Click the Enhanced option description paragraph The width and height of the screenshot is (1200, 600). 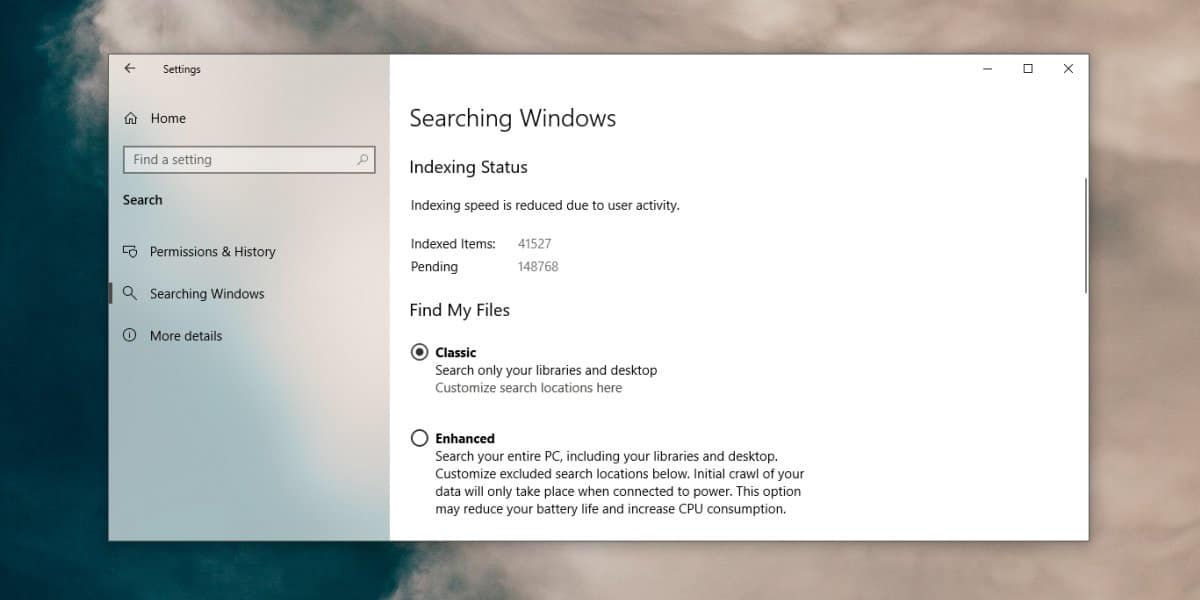click(x=620, y=483)
